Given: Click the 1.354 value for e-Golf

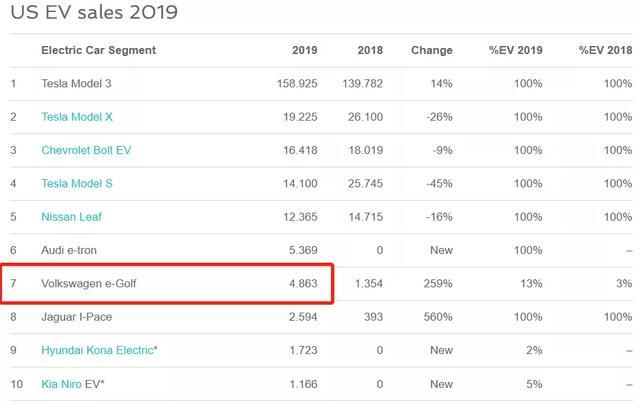Looking at the screenshot, I should click(369, 283).
